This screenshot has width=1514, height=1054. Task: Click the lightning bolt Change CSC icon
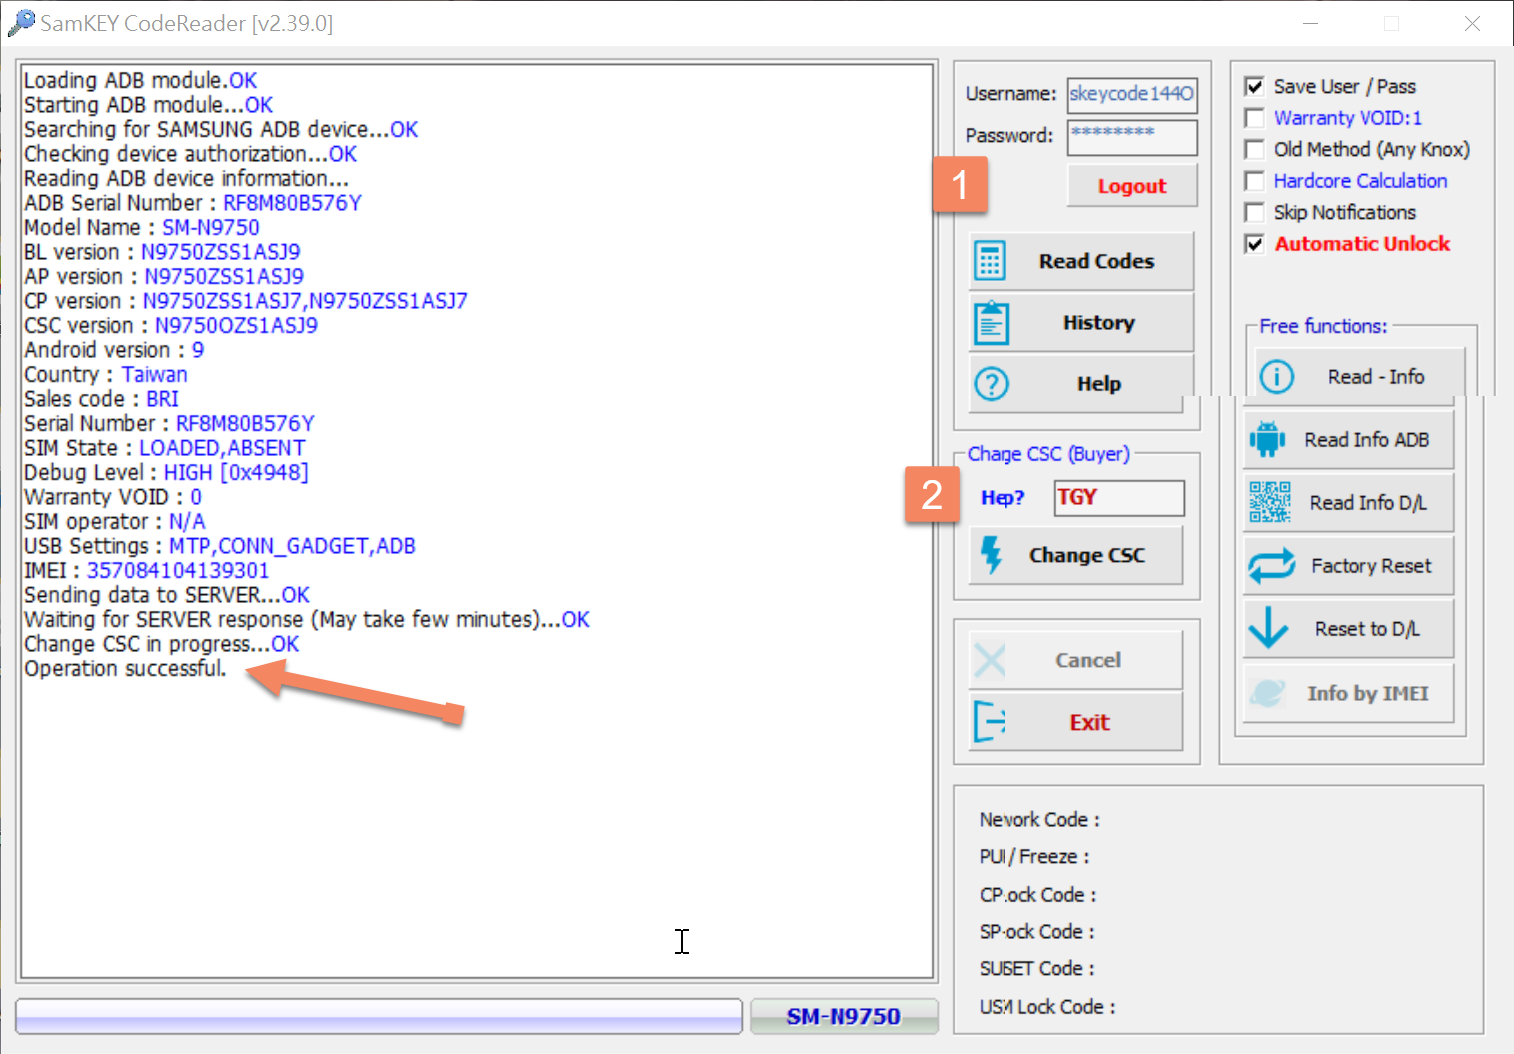991,555
